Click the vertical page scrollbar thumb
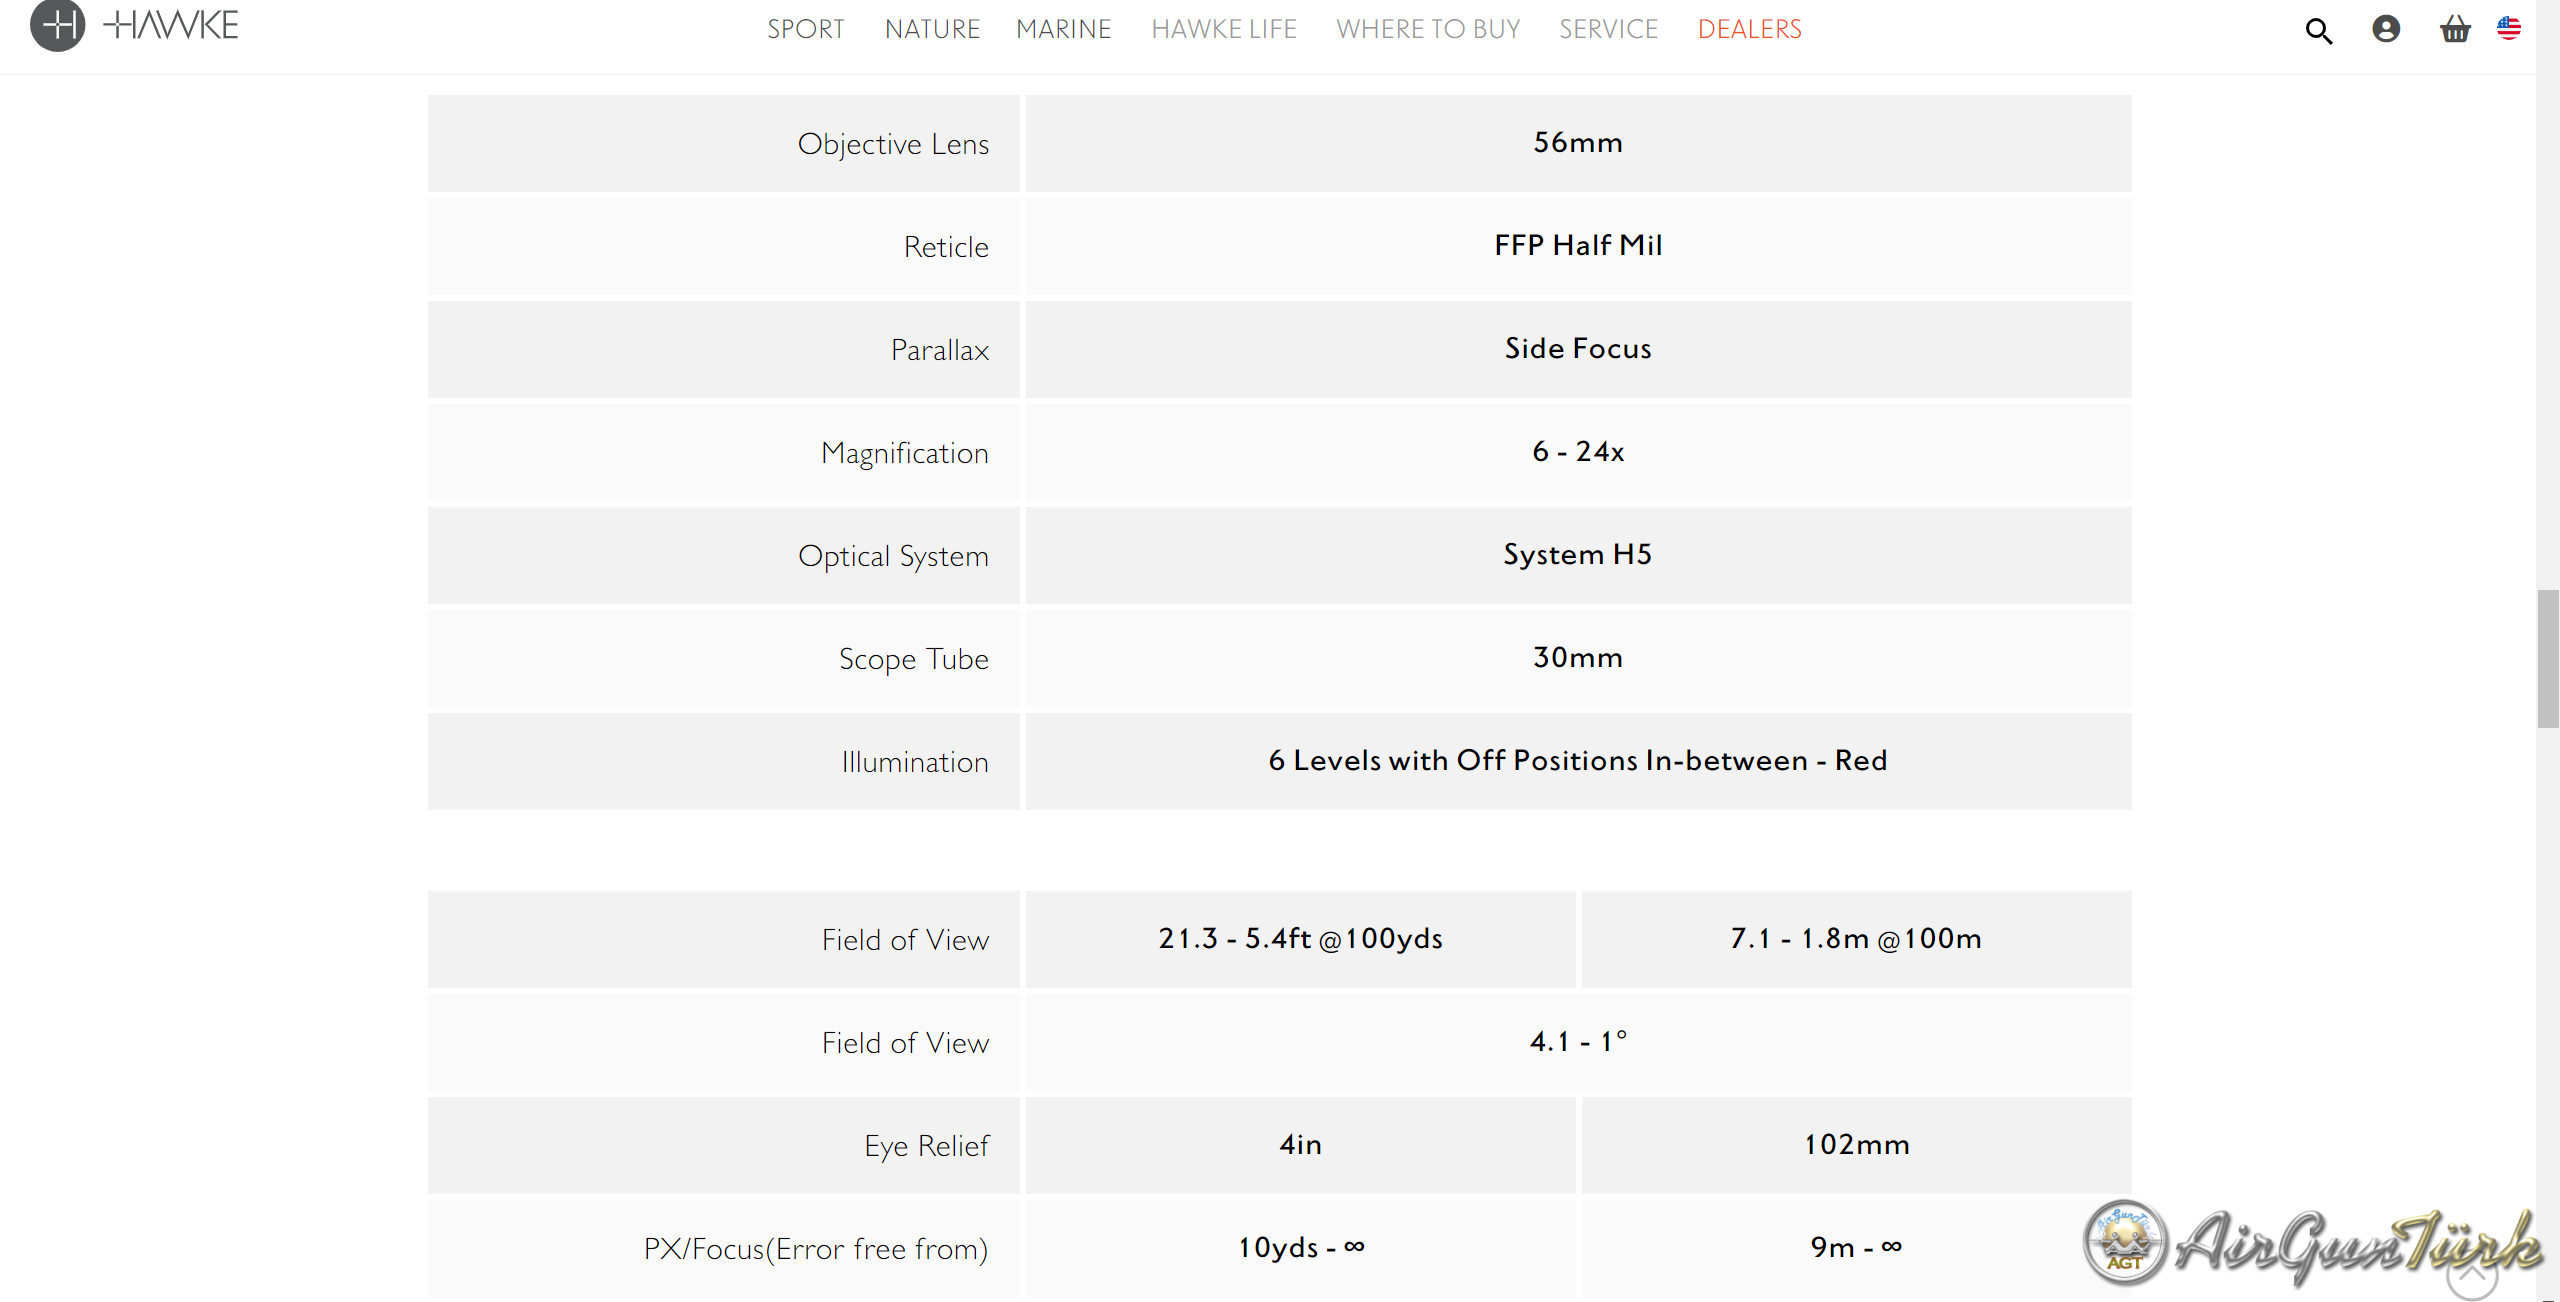Image resolution: width=2560 pixels, height=1302 pixels. [2547, 658]
